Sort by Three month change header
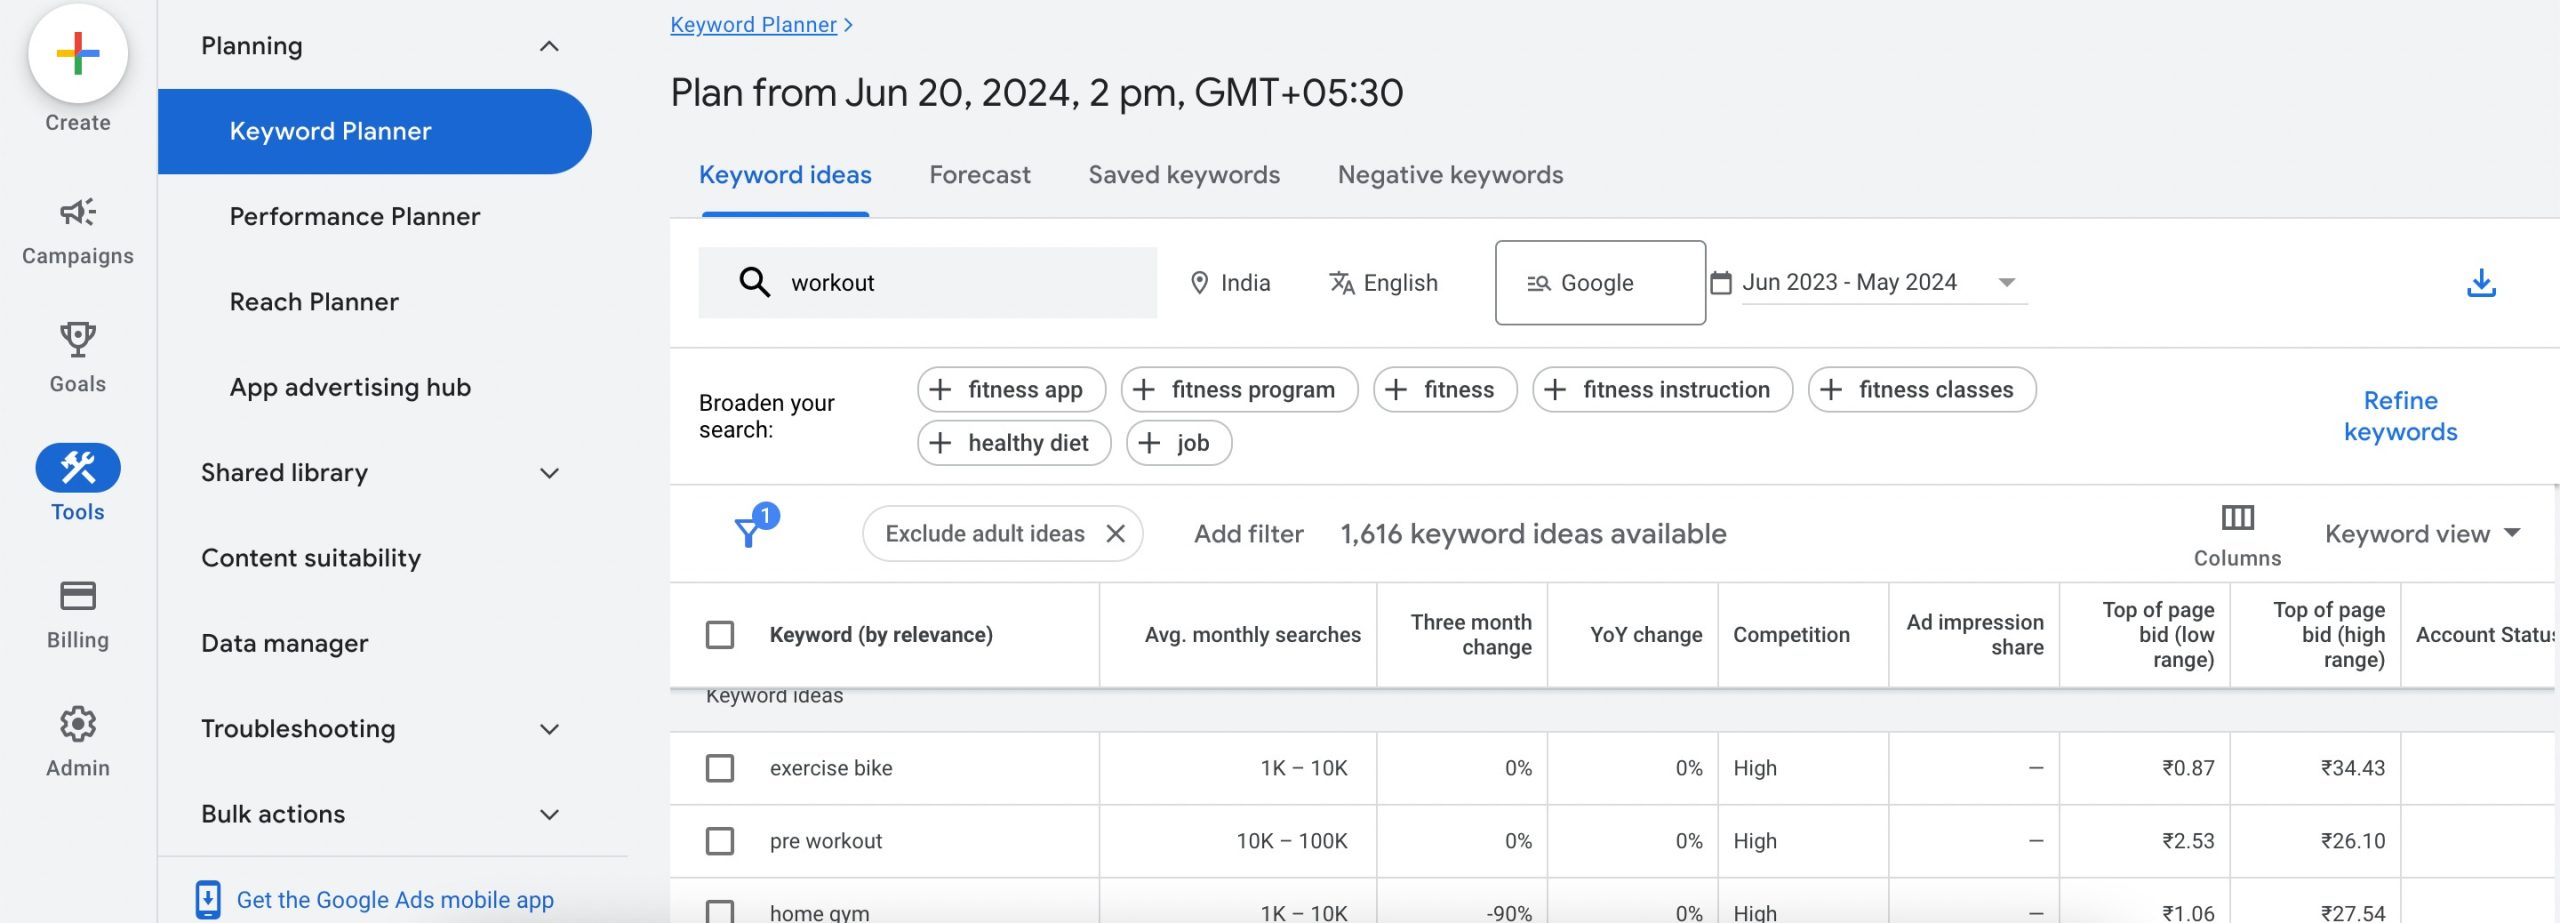The width and height of the screenshot is (2560, 923). coord(1471,635)
